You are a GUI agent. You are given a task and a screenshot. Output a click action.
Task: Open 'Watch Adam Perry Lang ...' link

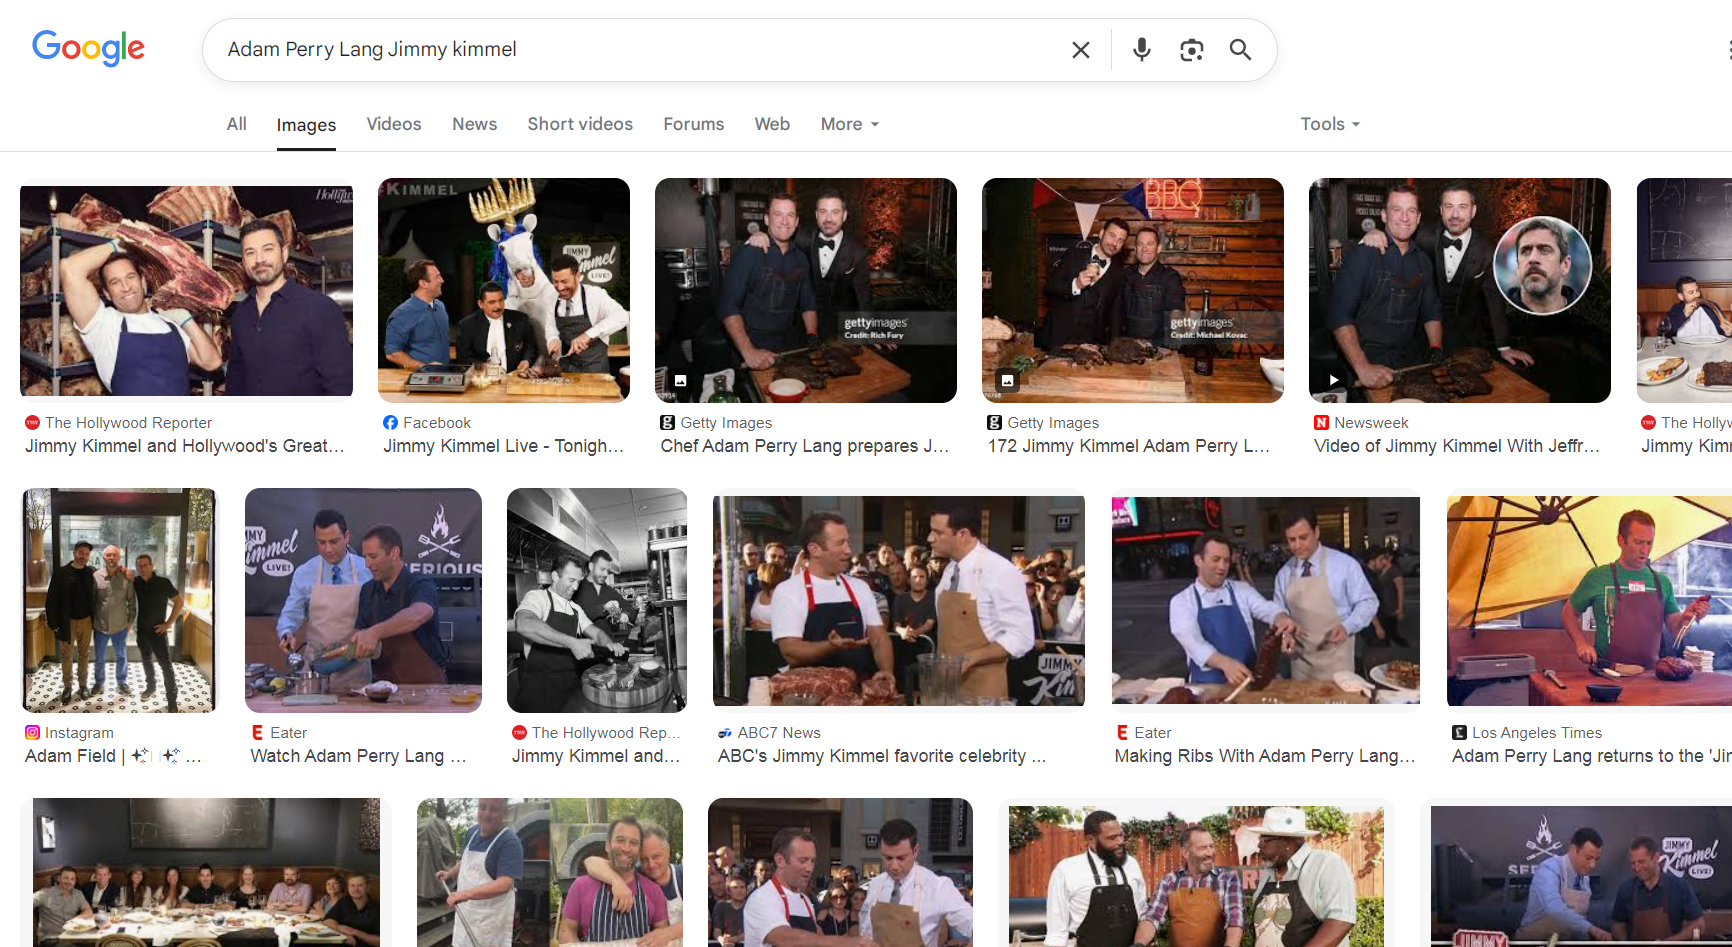358,756
